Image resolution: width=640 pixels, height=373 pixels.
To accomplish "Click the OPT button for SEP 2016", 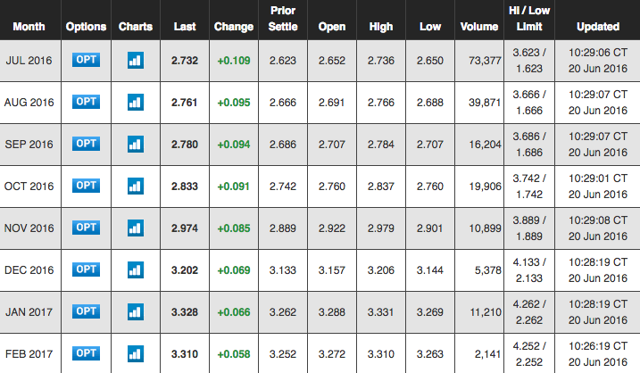I will coord(86,144).
